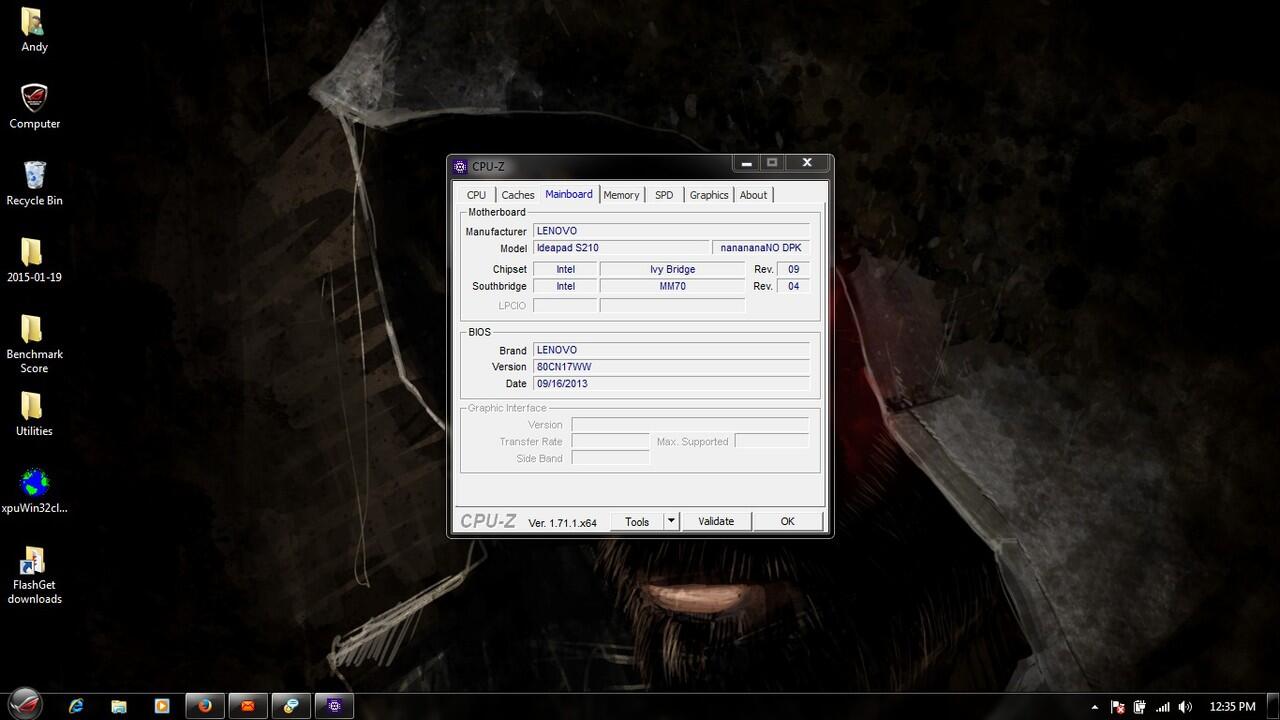1280x720 pixels.
Task: Minimize the CPU-Z window
Action: tap(746, 163)
